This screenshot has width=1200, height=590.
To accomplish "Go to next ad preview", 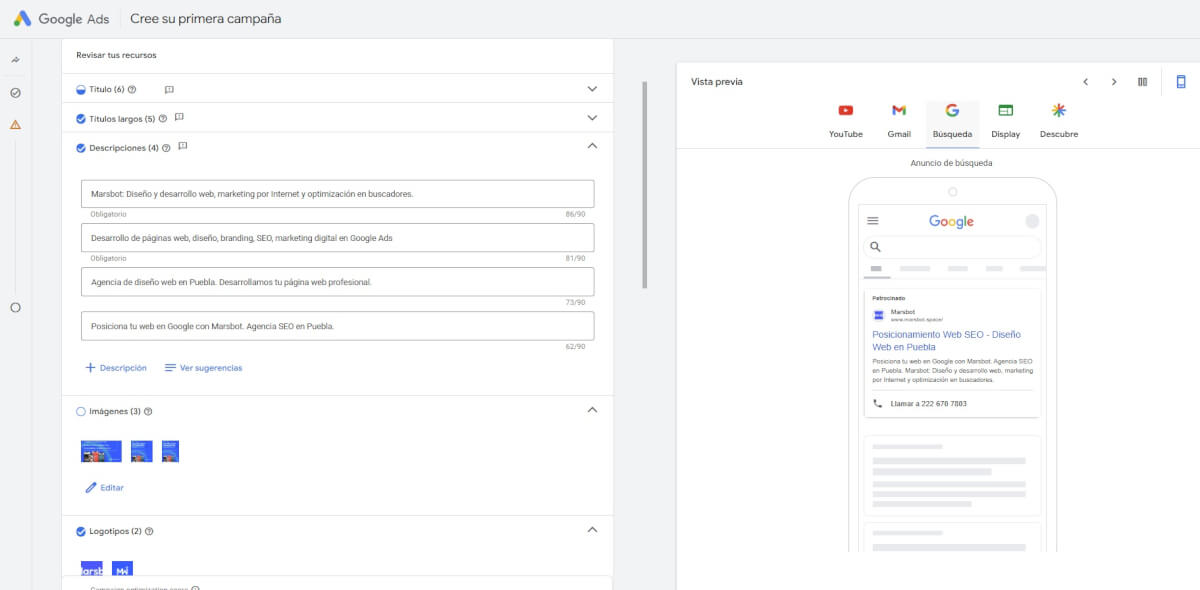I will 1114,82.
